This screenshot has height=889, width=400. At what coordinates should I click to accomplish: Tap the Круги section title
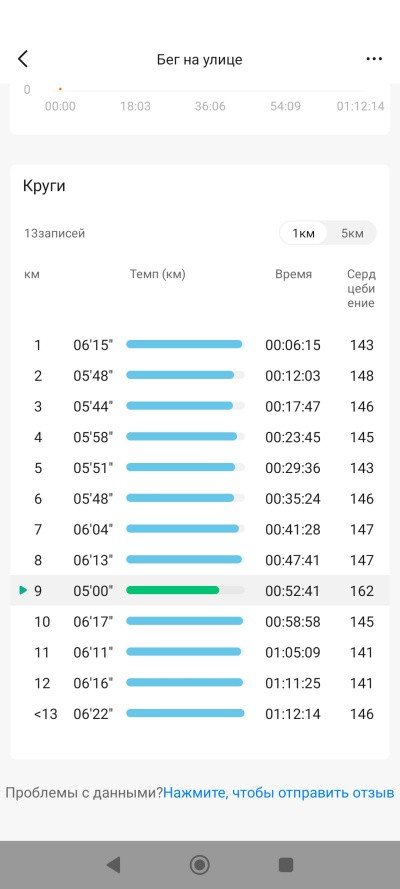[44, 186]
